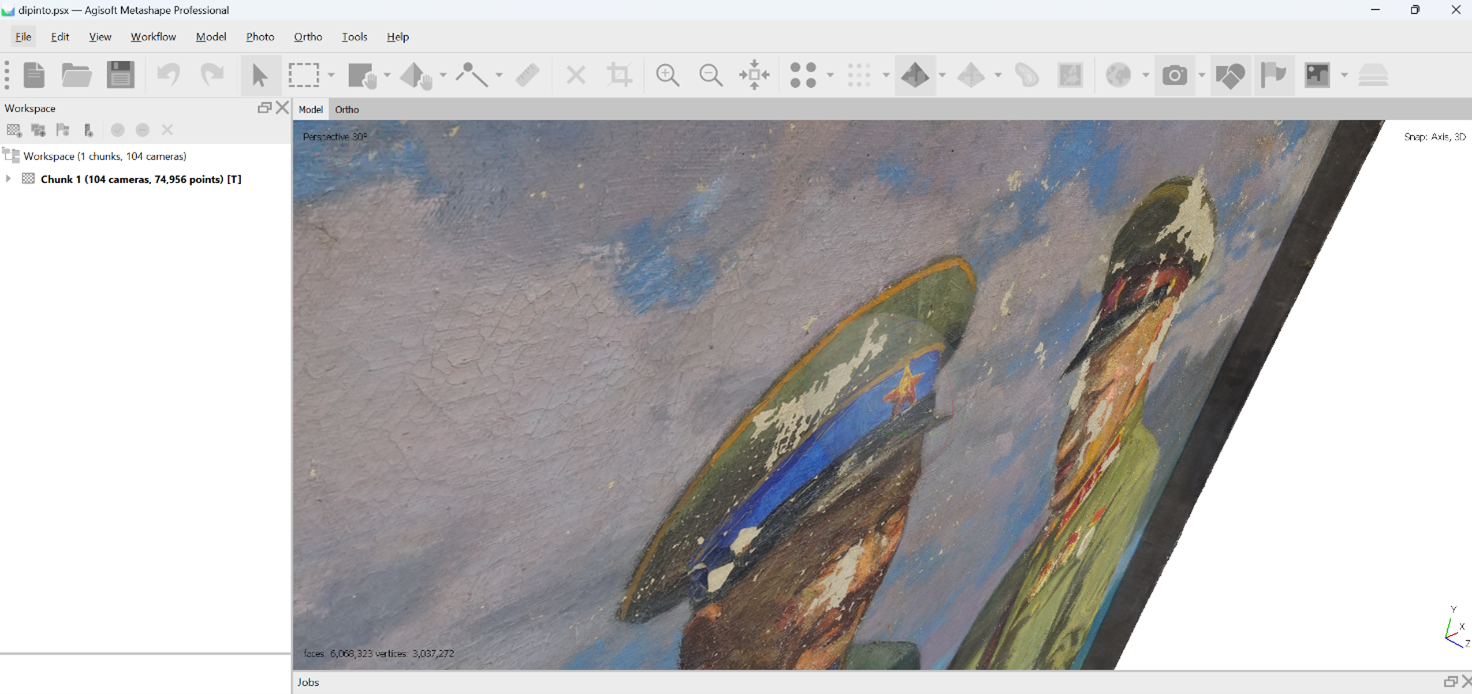Delete selection with the X toolbar icon

(x=576, y=75)
